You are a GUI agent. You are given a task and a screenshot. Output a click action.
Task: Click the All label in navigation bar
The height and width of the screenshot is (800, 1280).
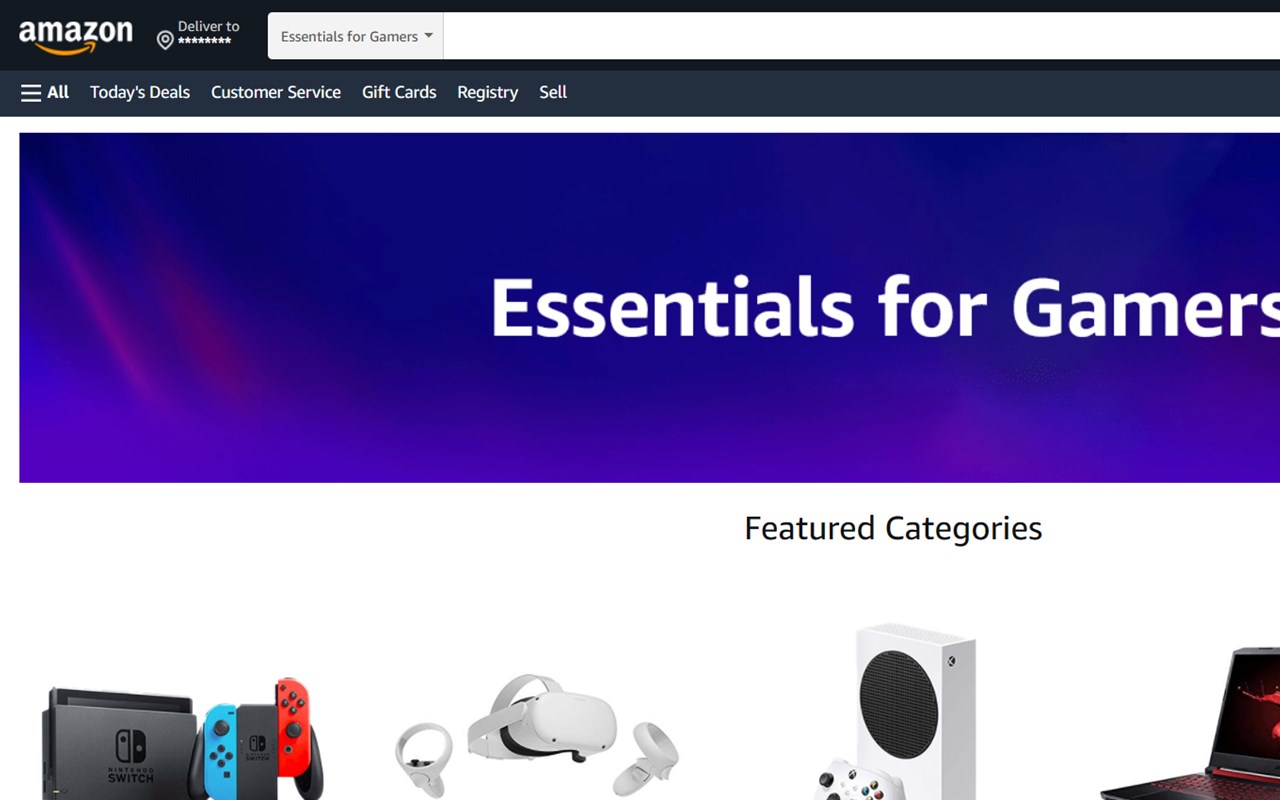58,92
